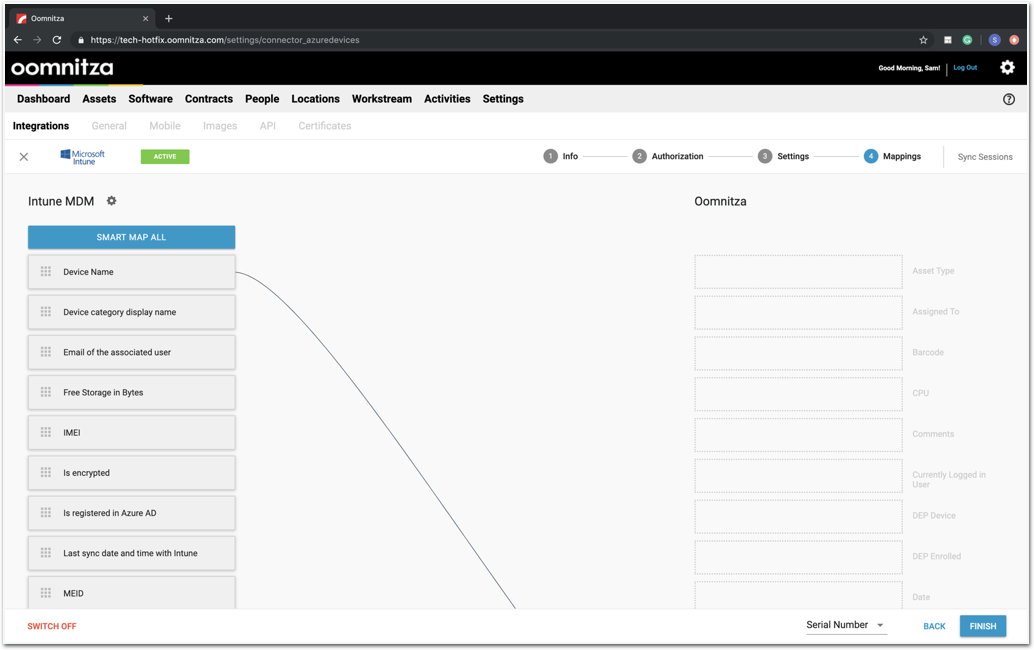Click the help question mark icon
Image resolution: width=1034 pixels, height=650 pixels.
(x=1008, y=99)
